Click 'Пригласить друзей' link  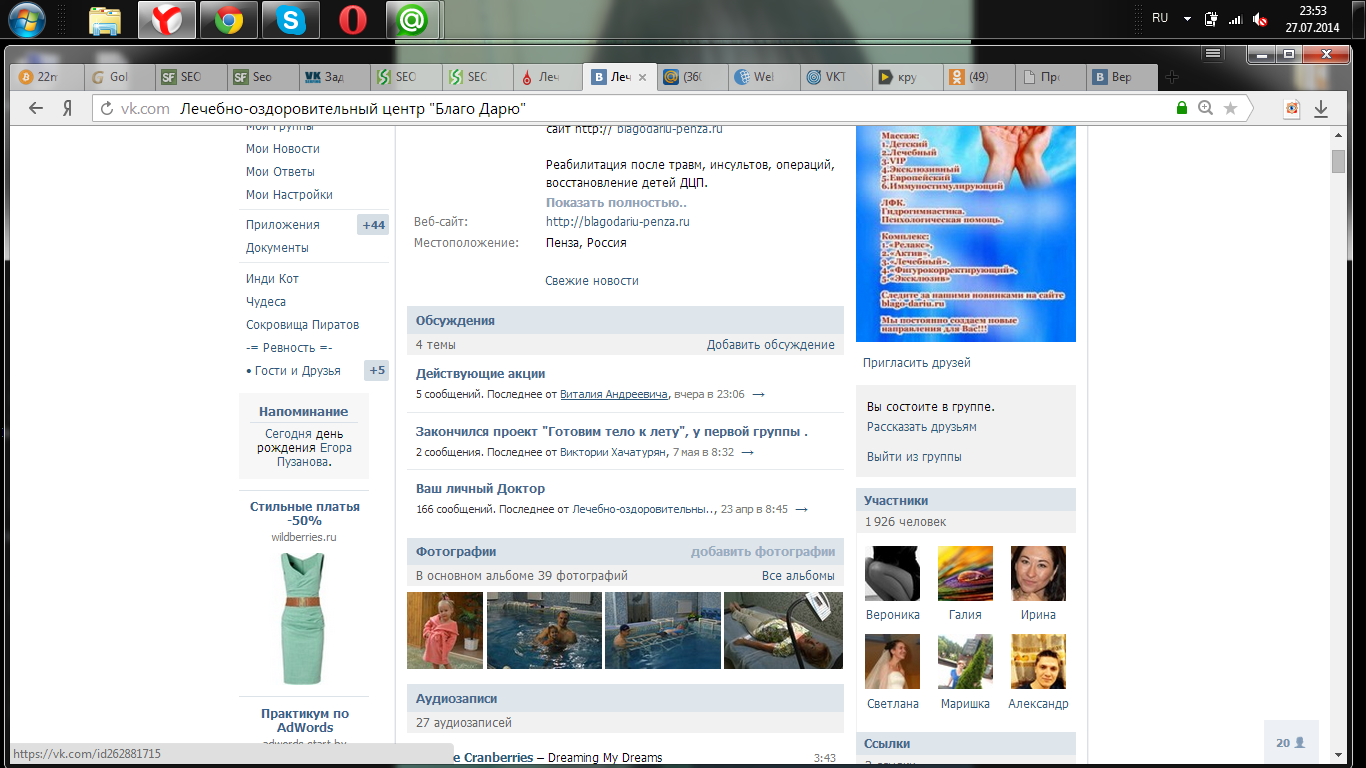[917, 363]
